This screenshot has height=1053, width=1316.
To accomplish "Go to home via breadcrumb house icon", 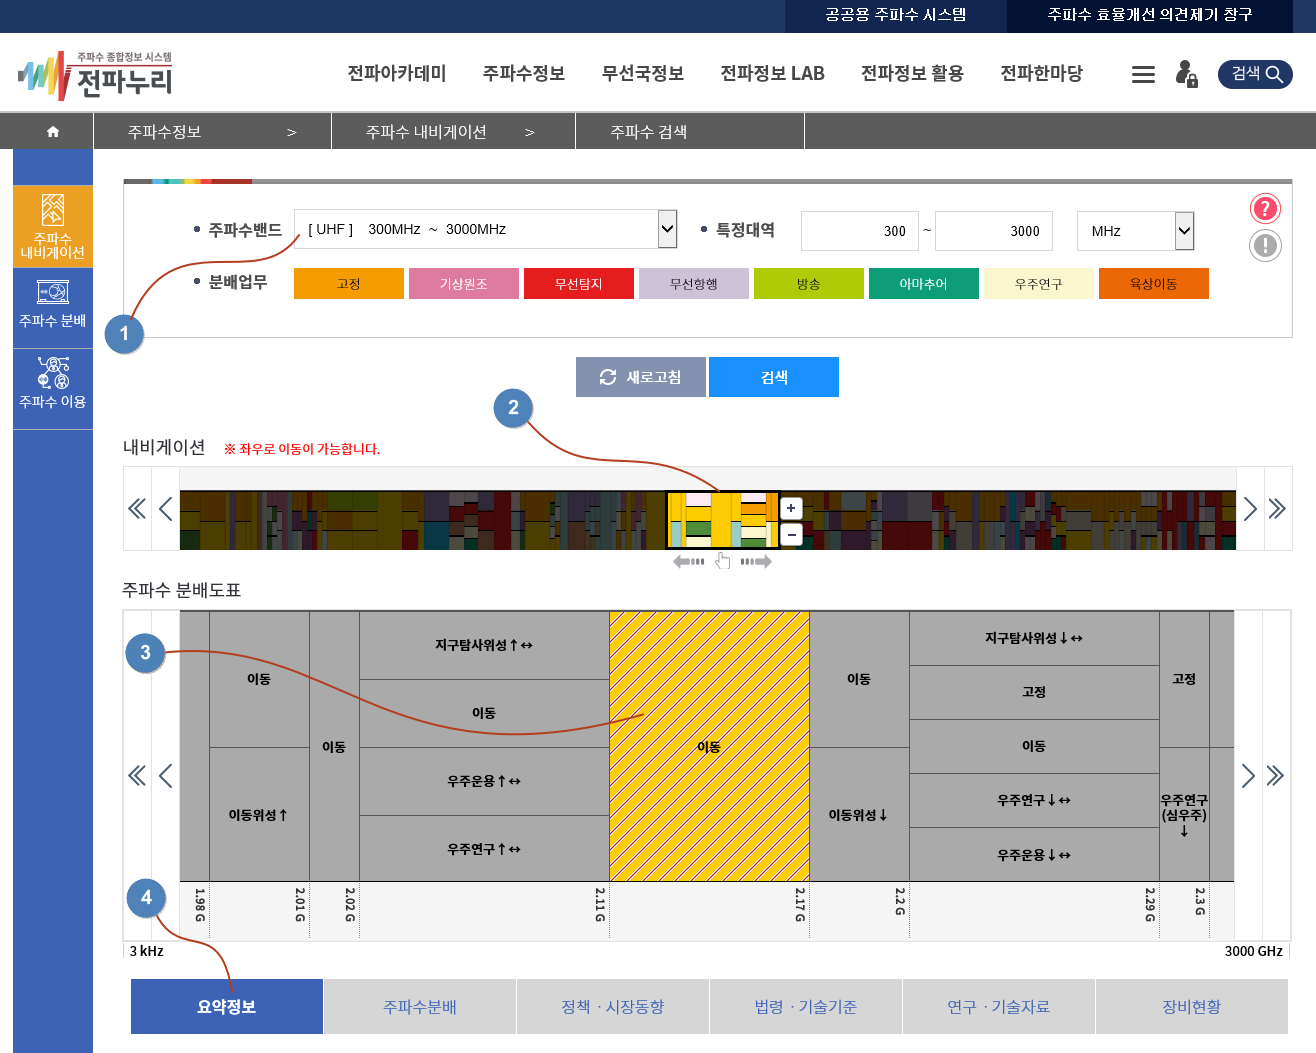I will (53, 131).
